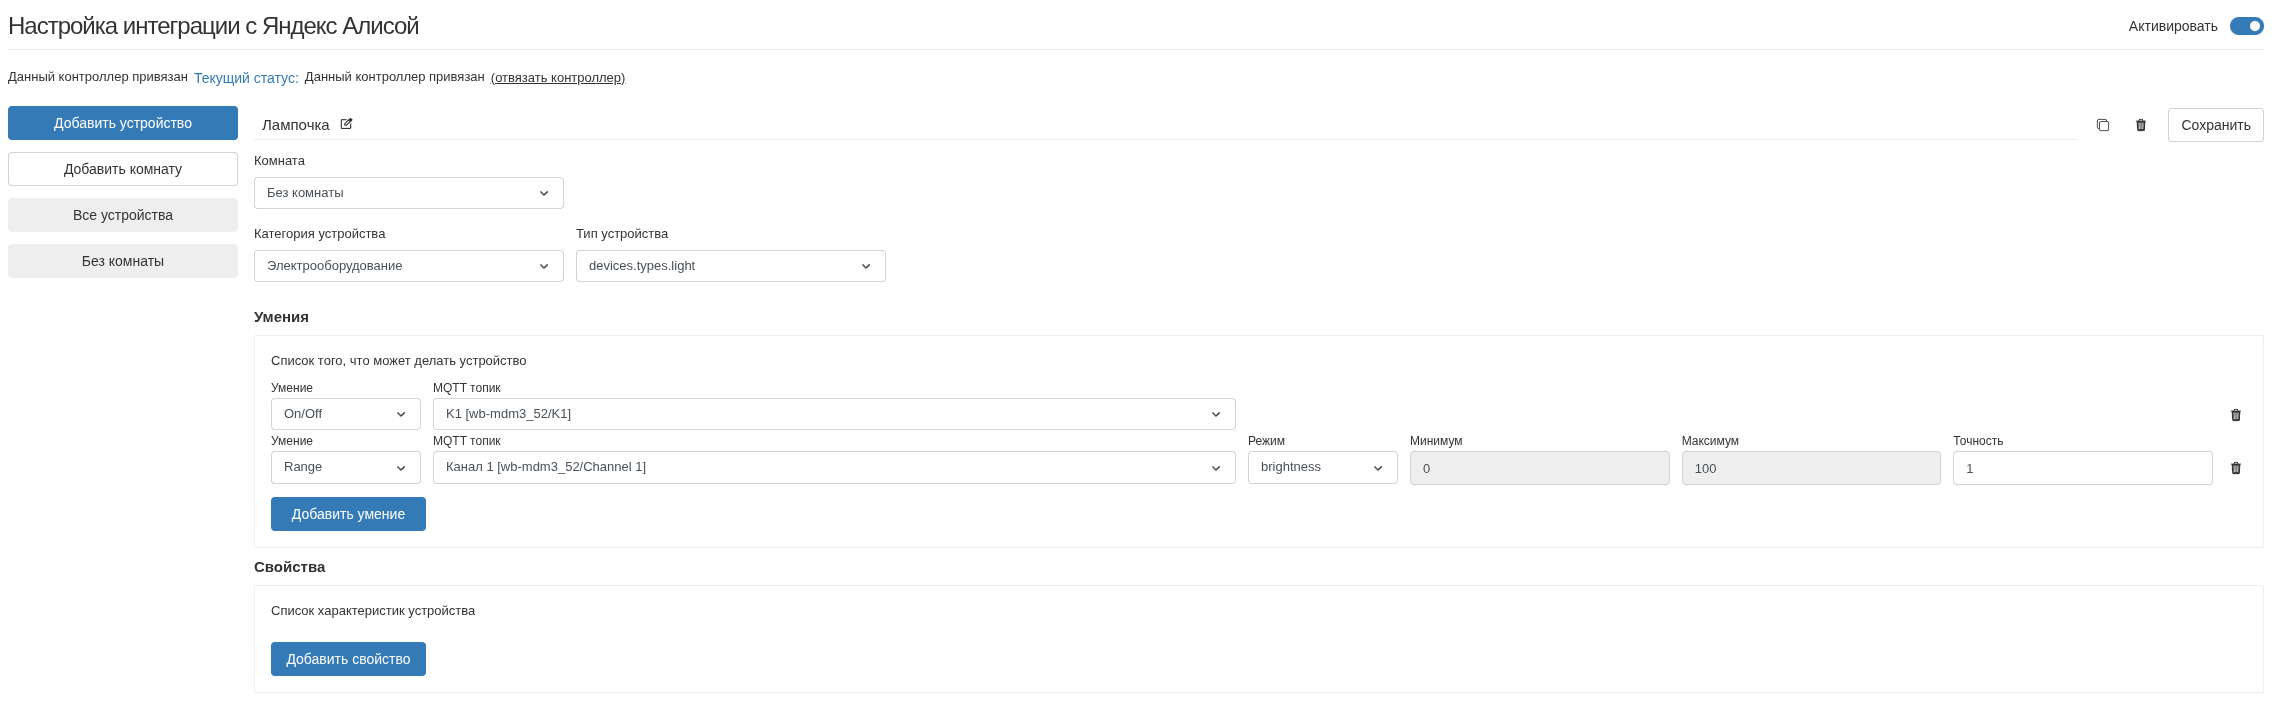Click the Точность input field
The width and height of the screenshot is (2276, 705).
point(2081,468)
